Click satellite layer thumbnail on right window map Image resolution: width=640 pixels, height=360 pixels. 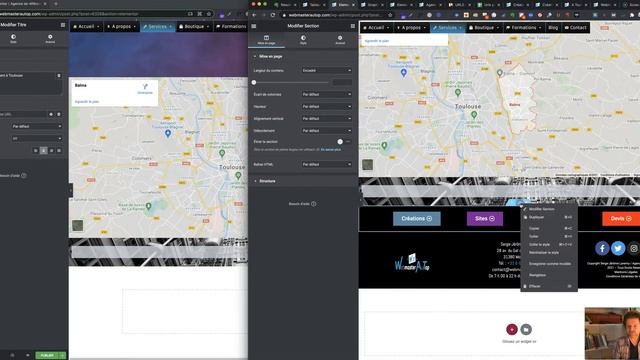tap(367, 164)
